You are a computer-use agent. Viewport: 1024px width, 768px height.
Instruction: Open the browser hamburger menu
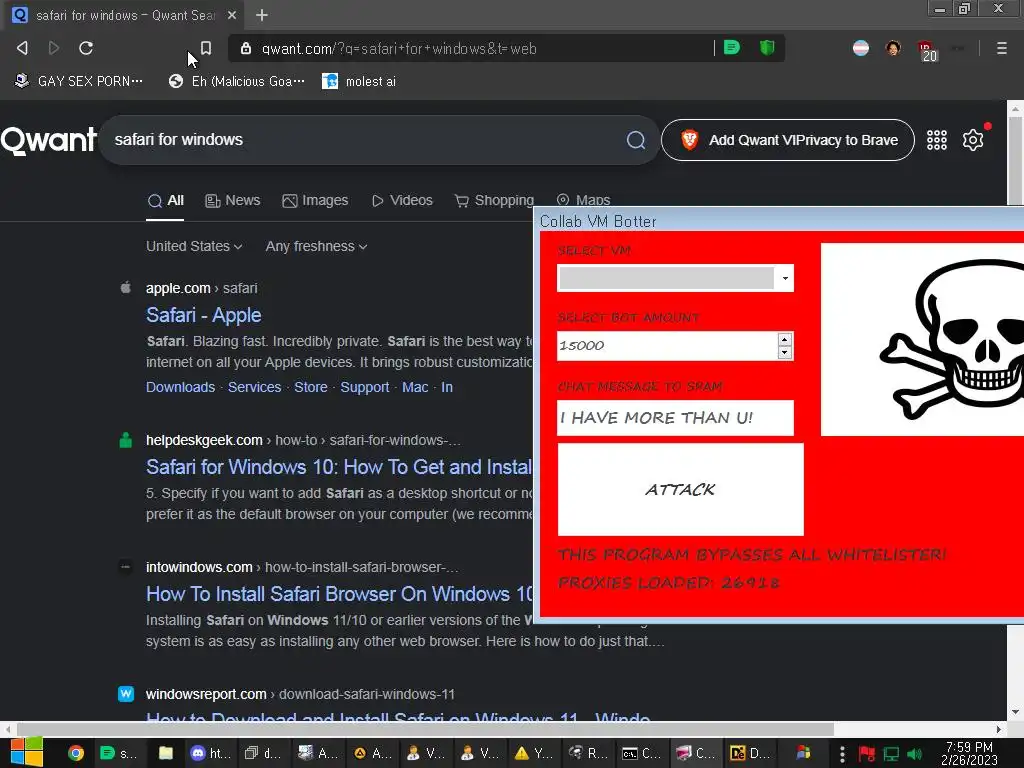click(1001, 48)
